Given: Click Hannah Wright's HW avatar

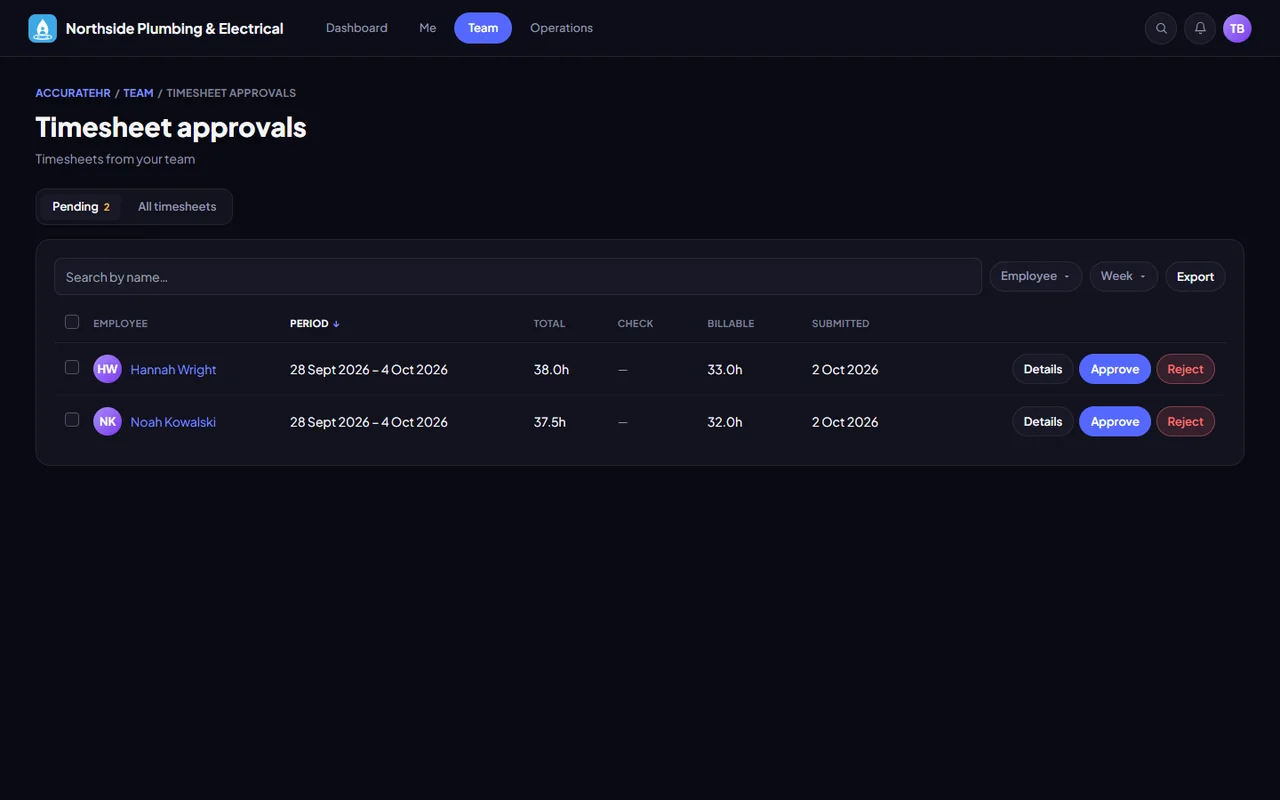Looking at the screenshot, I should [107, 369].
